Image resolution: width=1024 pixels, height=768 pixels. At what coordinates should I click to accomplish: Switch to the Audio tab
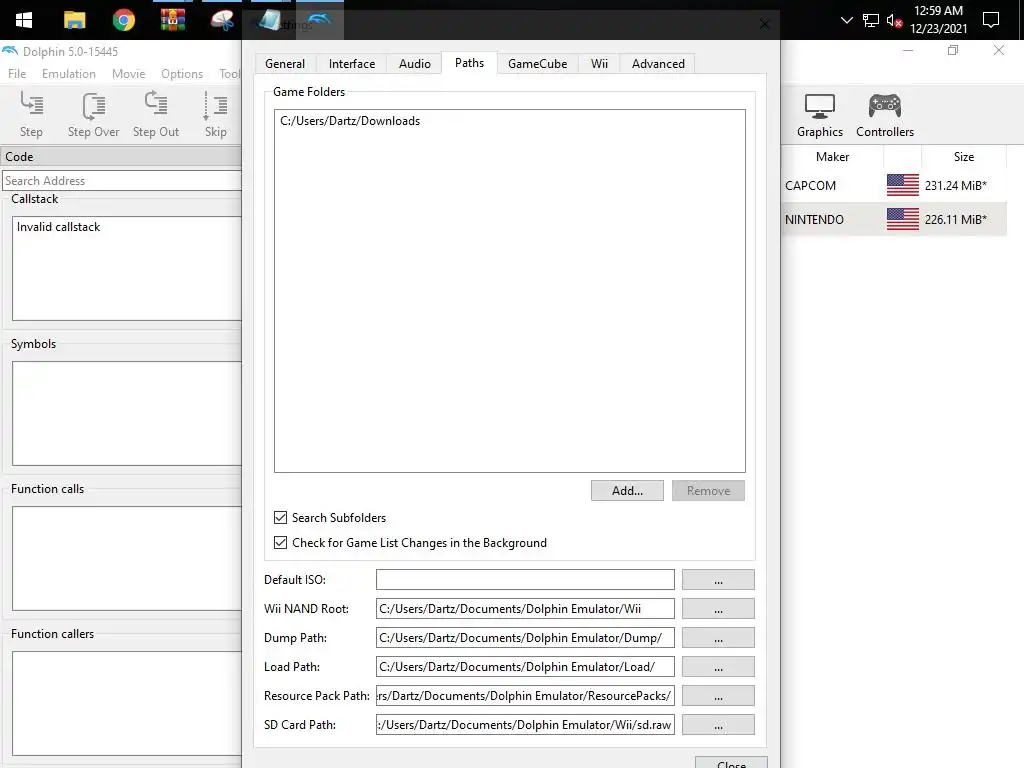[415, 63]
